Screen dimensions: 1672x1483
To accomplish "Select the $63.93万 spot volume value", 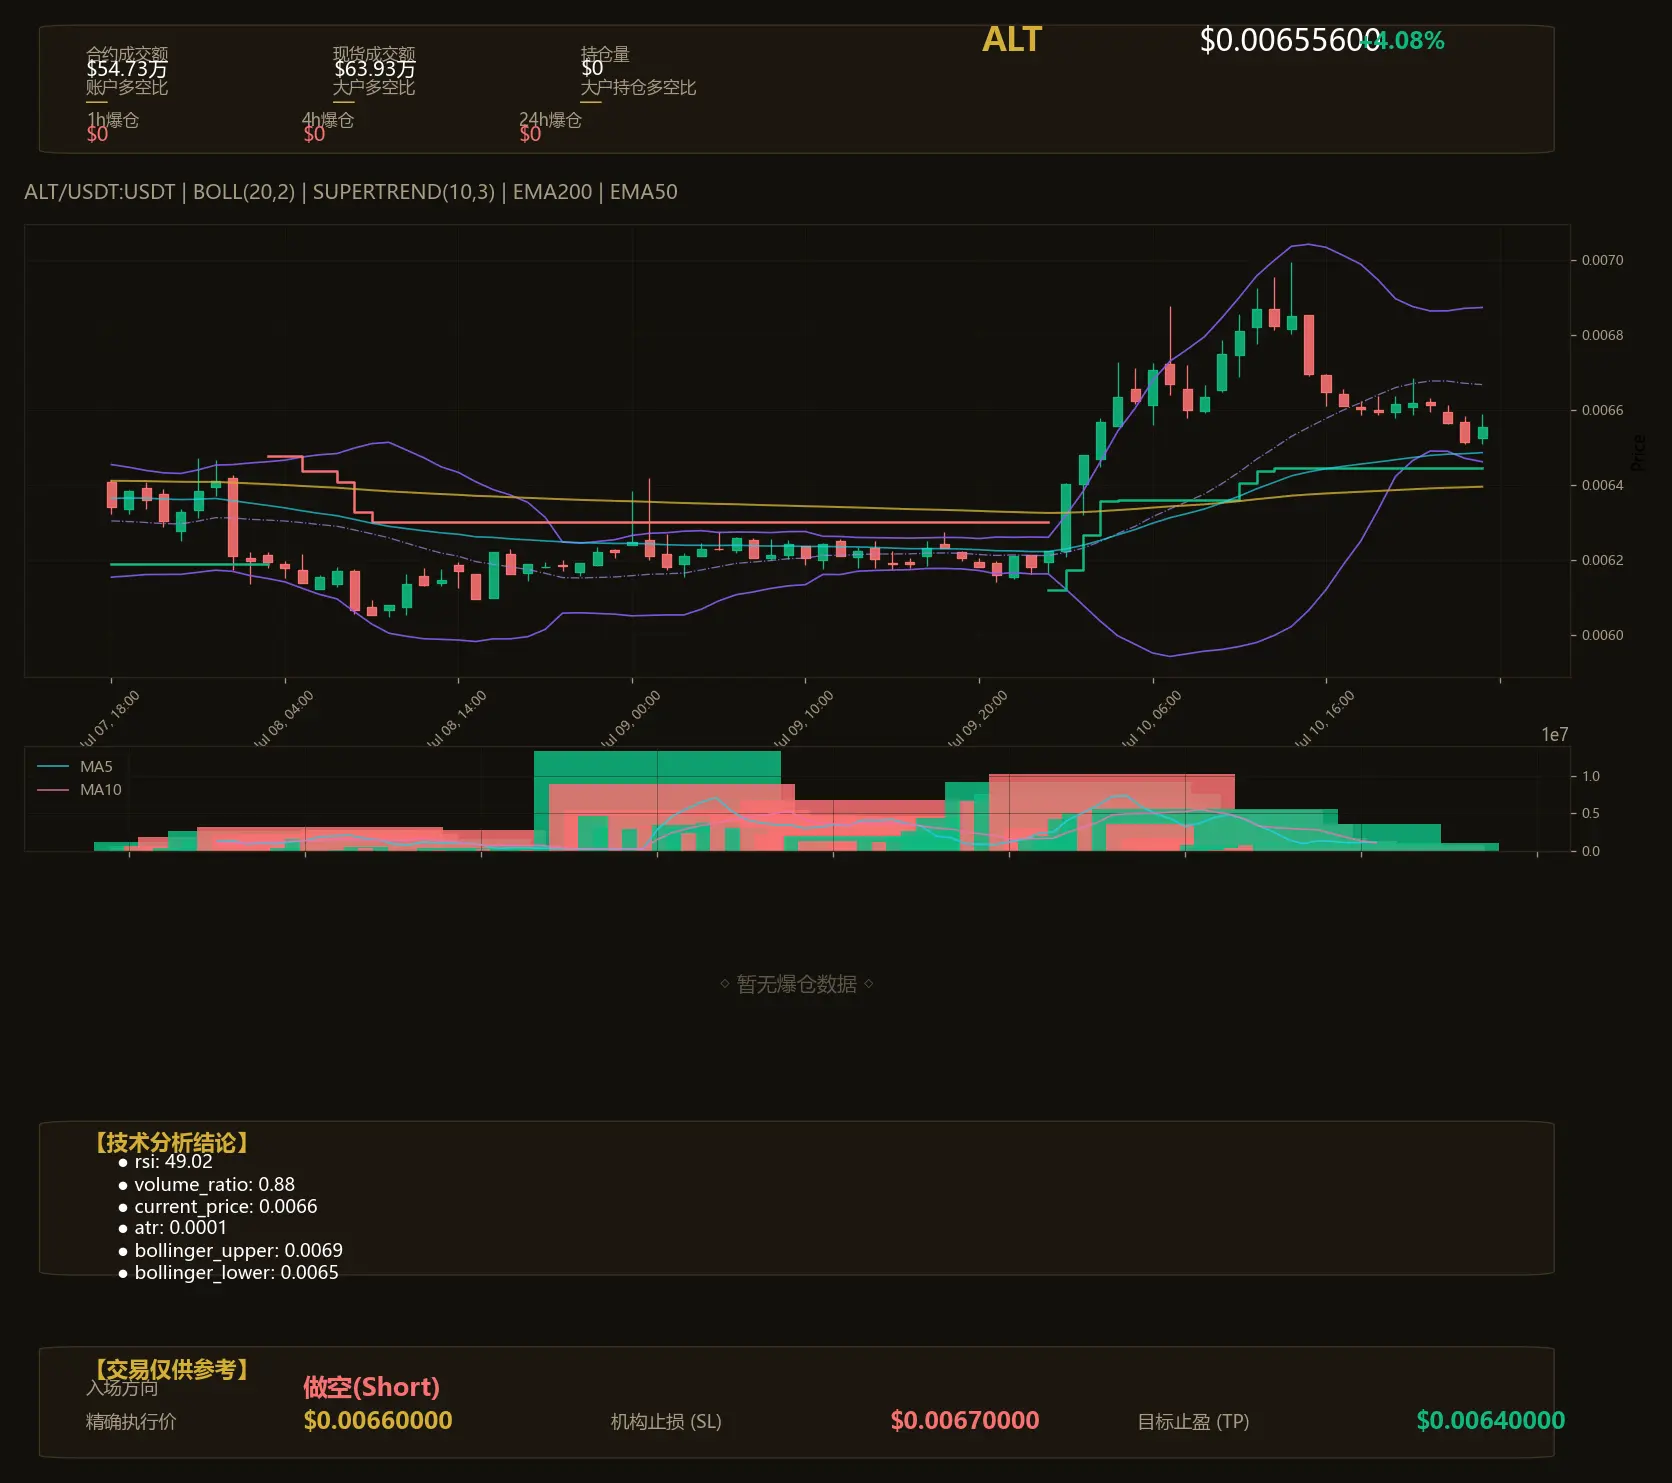I will tap(374, 69).
